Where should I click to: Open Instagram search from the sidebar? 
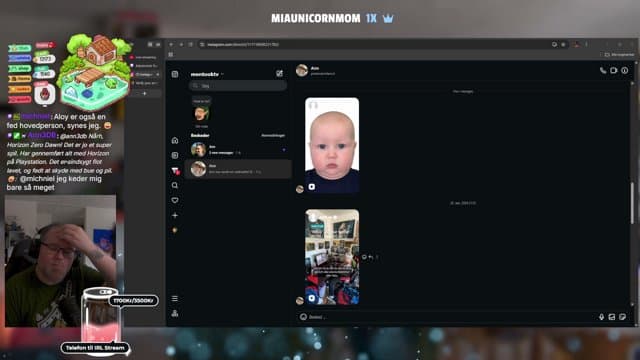(175, 185)
